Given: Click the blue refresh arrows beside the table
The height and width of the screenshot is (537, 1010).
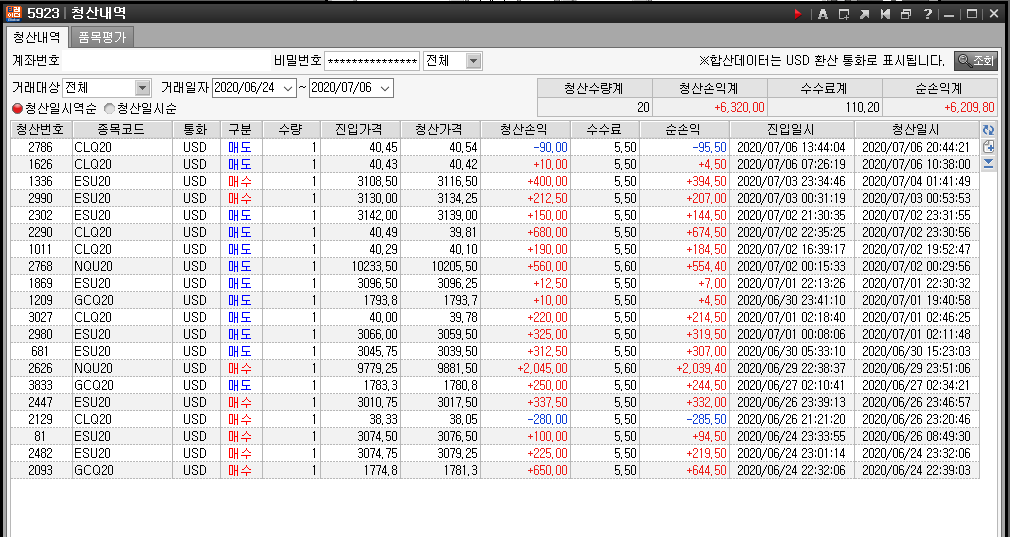Looking at the screenshot, I should [x=989, y=130].
